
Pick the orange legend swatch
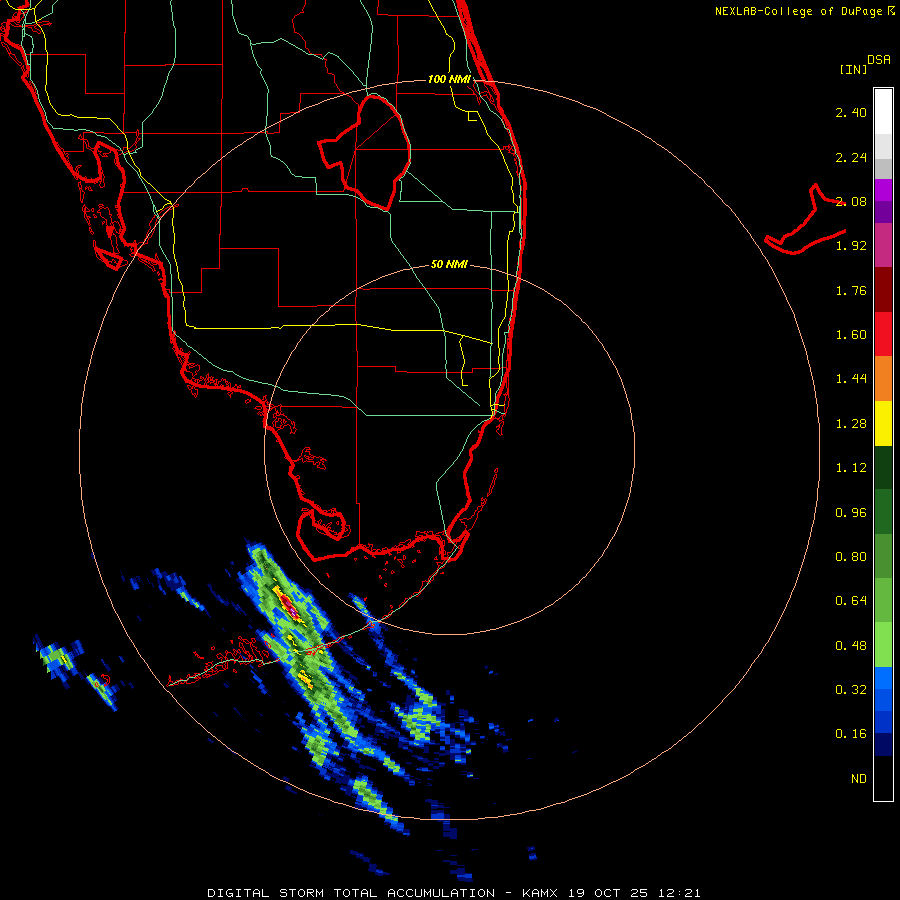pyautogui.click(x=883, y=379)
